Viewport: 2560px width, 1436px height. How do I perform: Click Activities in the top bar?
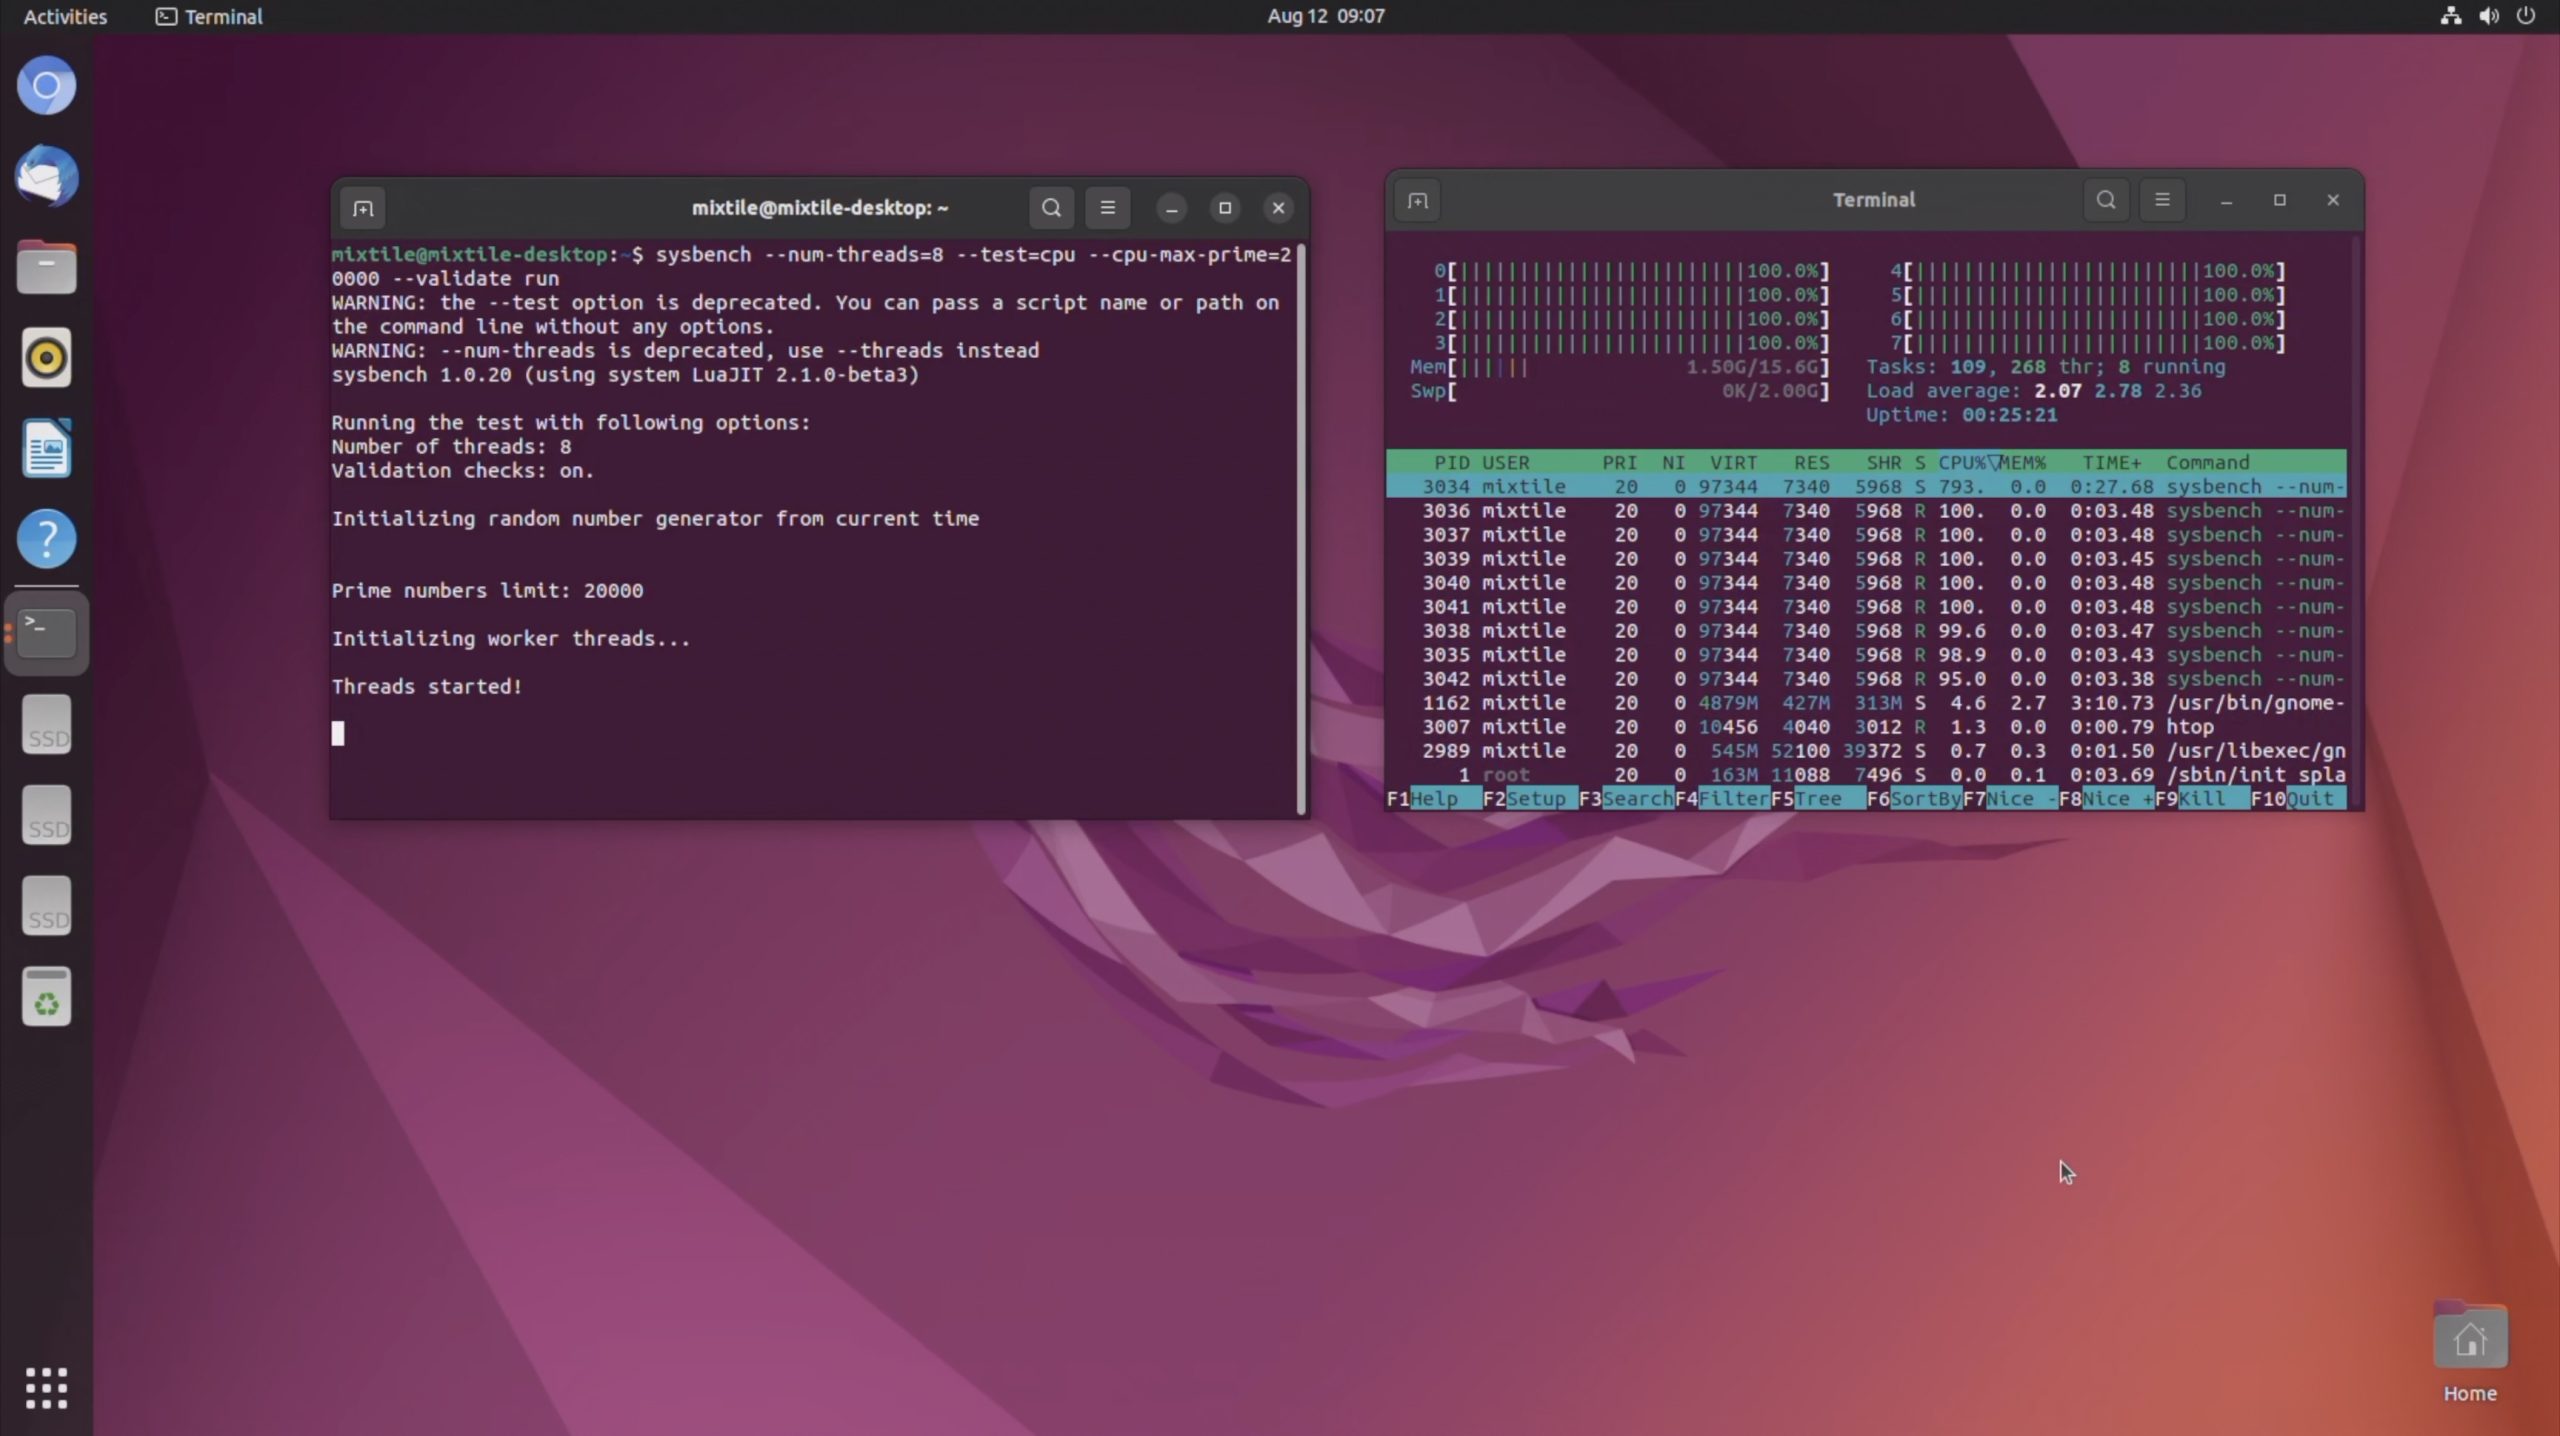coord(65,16)
